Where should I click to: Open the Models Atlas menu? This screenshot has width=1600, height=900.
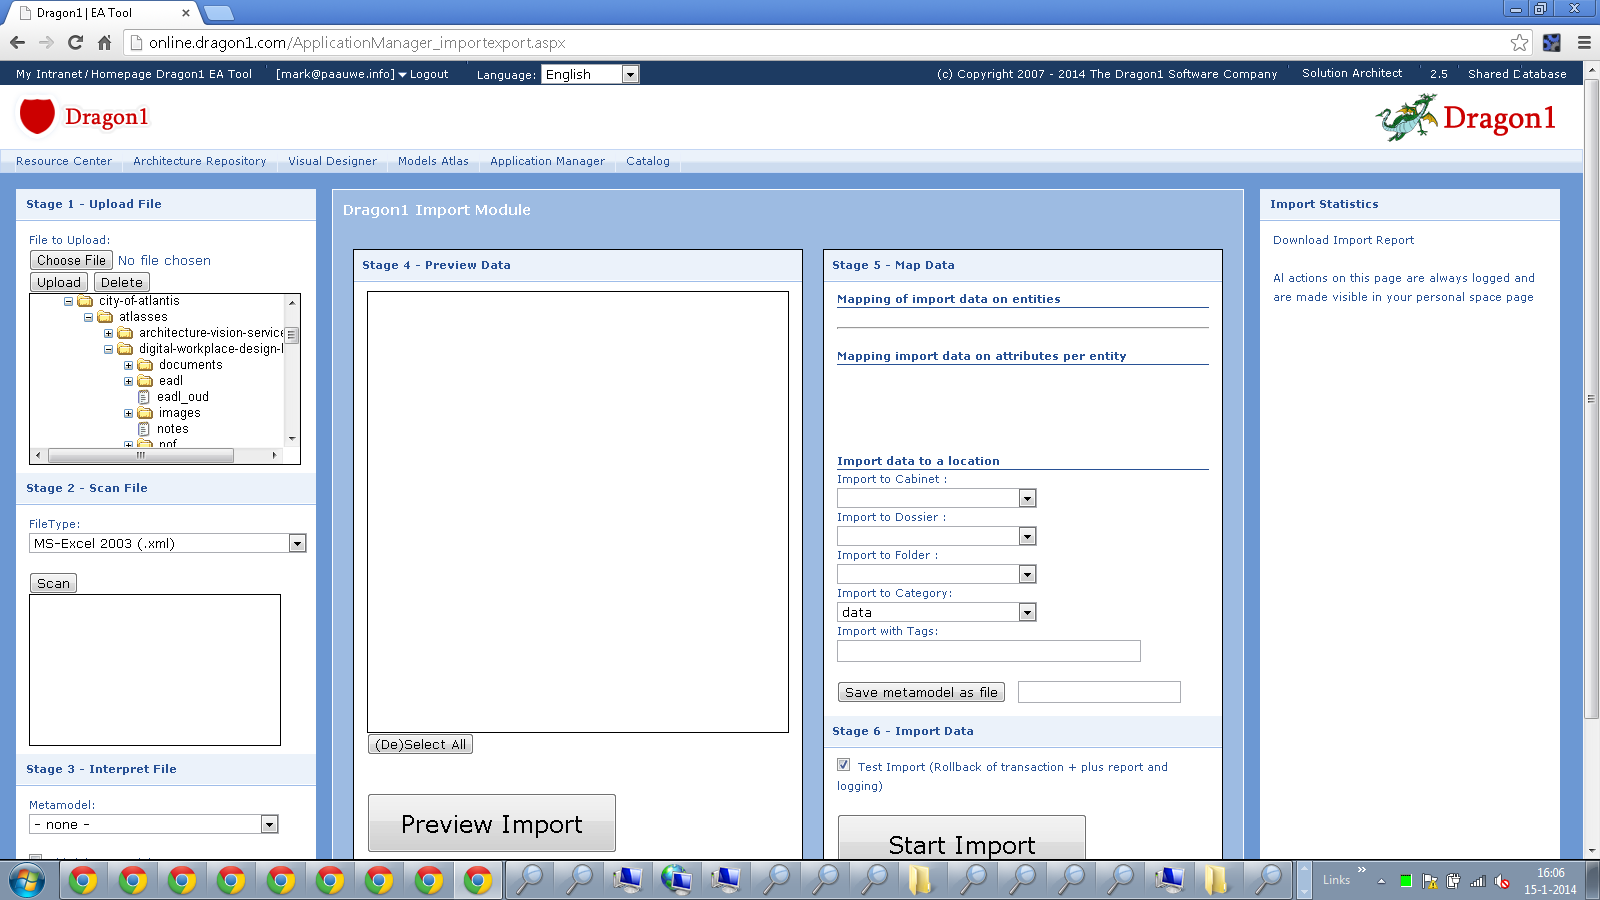433,161
